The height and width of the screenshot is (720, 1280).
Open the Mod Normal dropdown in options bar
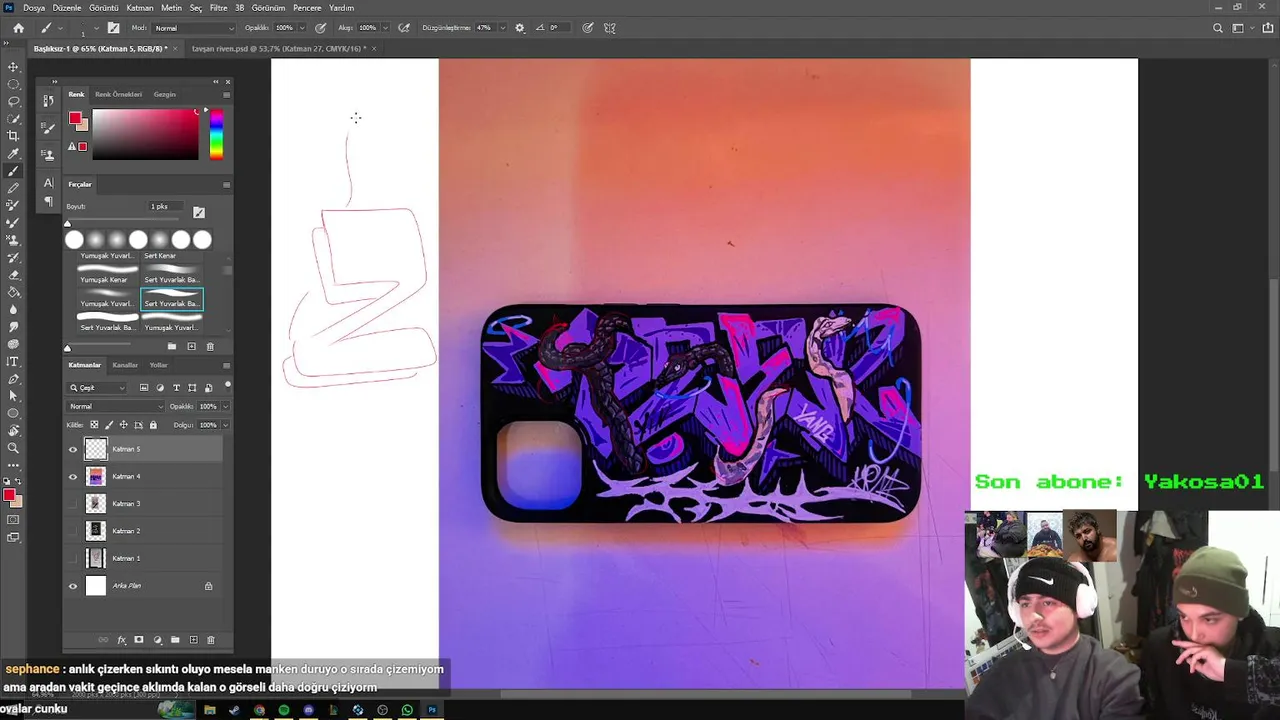(194, 28)
